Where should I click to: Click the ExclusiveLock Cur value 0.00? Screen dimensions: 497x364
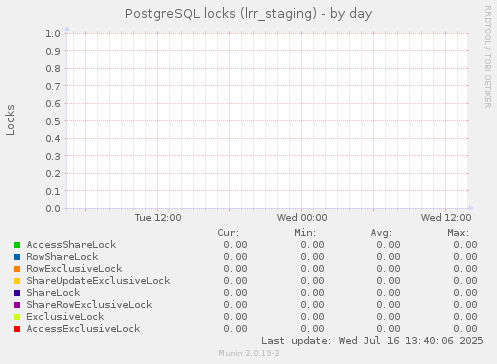coord(235,317)
